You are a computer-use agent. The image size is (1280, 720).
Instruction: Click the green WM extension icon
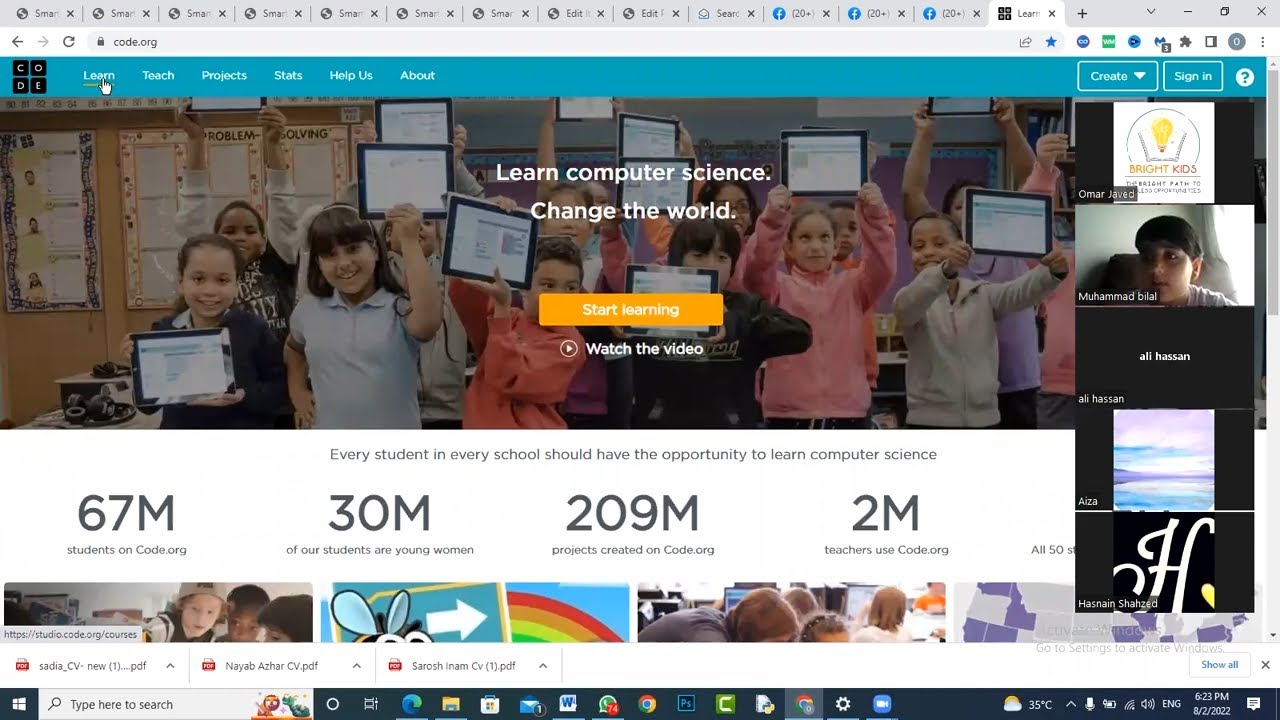coord(1108,42)
